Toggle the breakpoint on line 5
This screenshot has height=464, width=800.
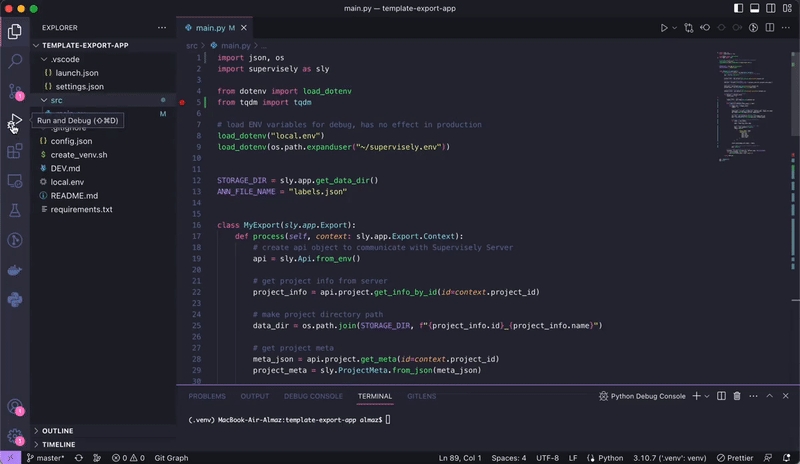182,103
